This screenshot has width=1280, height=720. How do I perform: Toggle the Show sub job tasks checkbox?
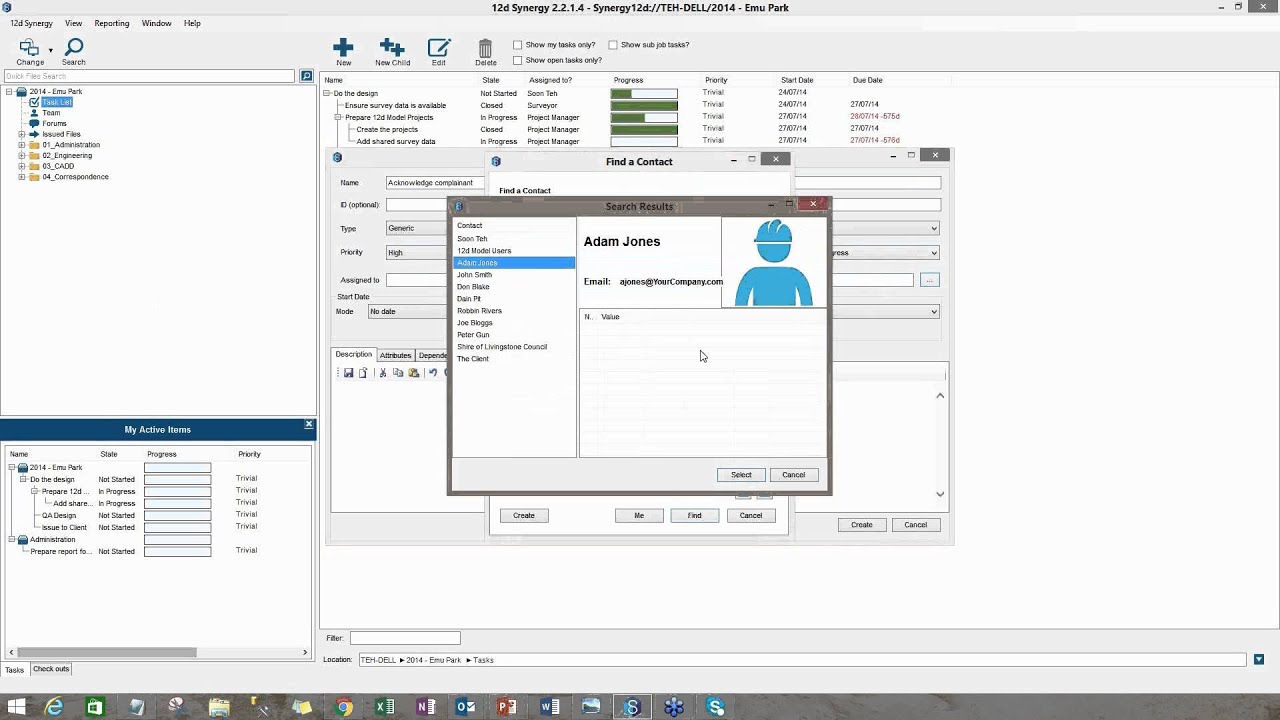[x=613, y=45]
